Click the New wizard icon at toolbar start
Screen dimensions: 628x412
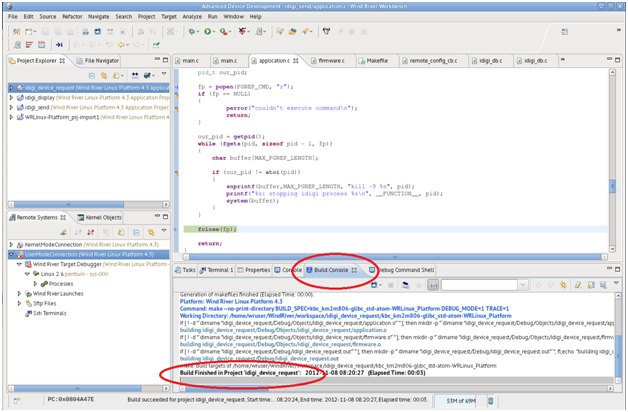click(16, 32)
